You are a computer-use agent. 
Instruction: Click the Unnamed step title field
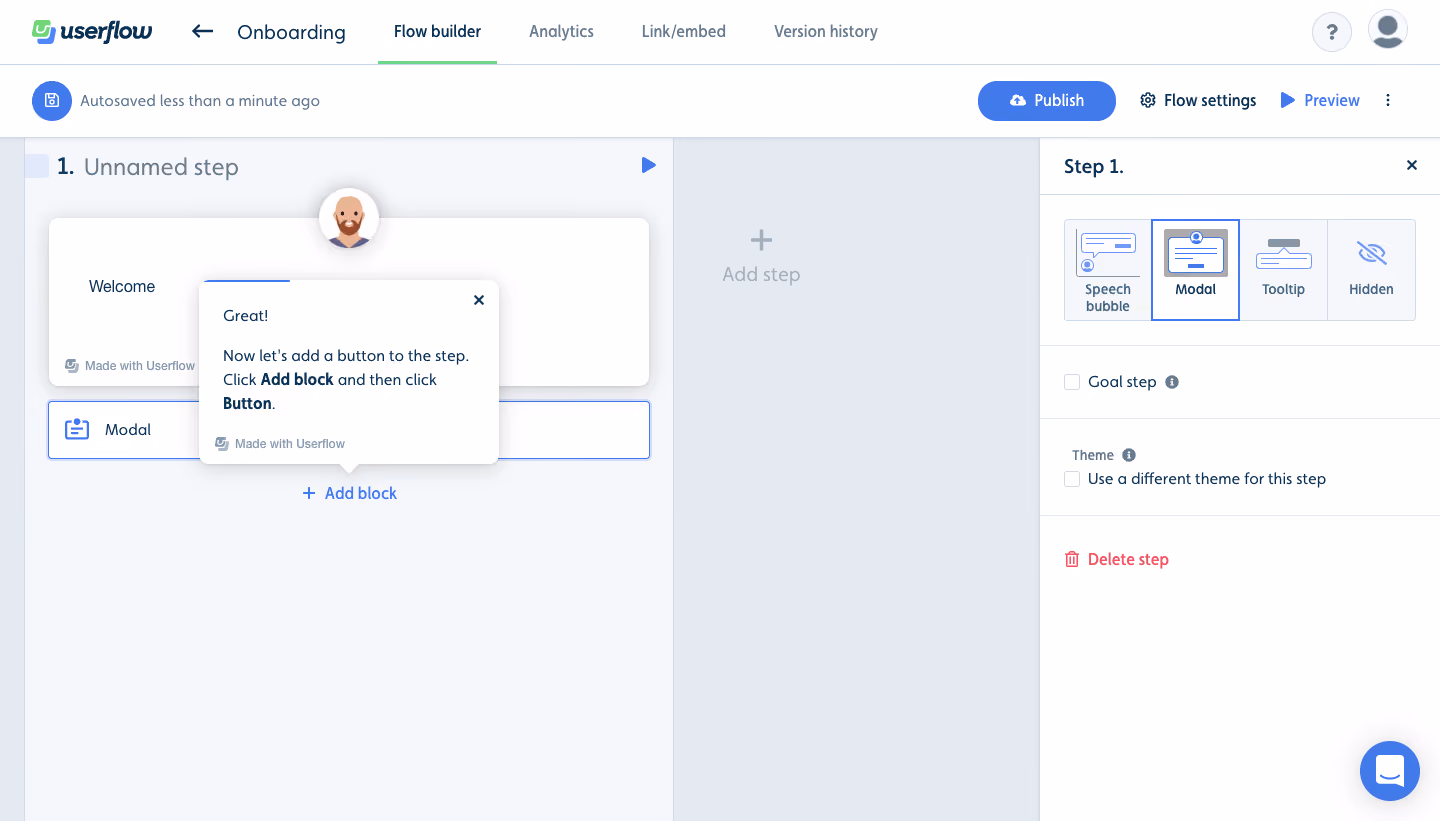161,167
